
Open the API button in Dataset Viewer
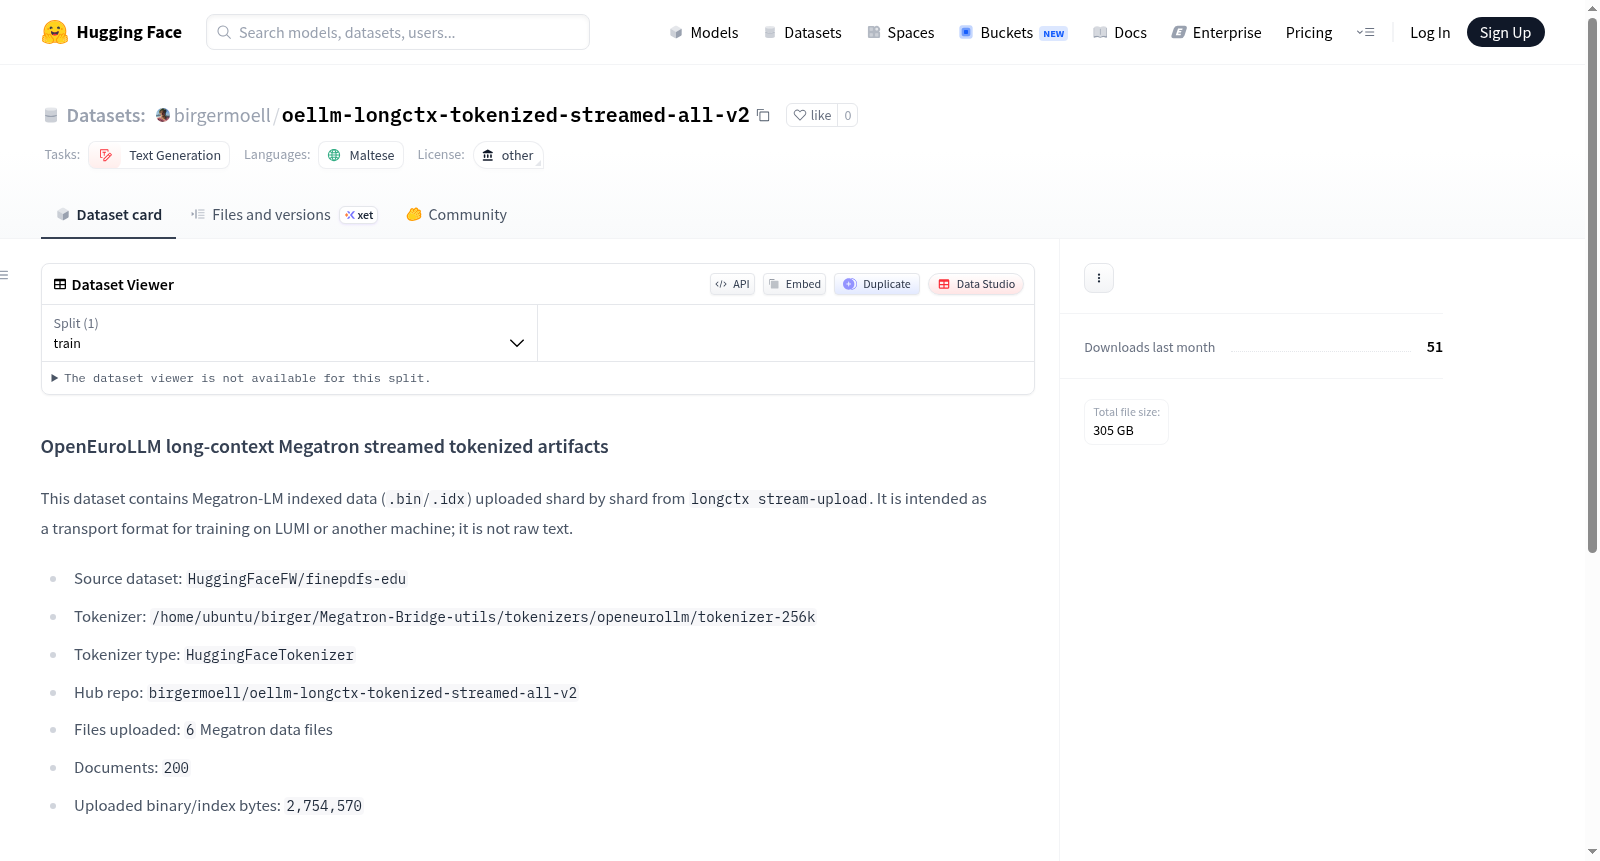pyautogui.click(x=732, y=284)
